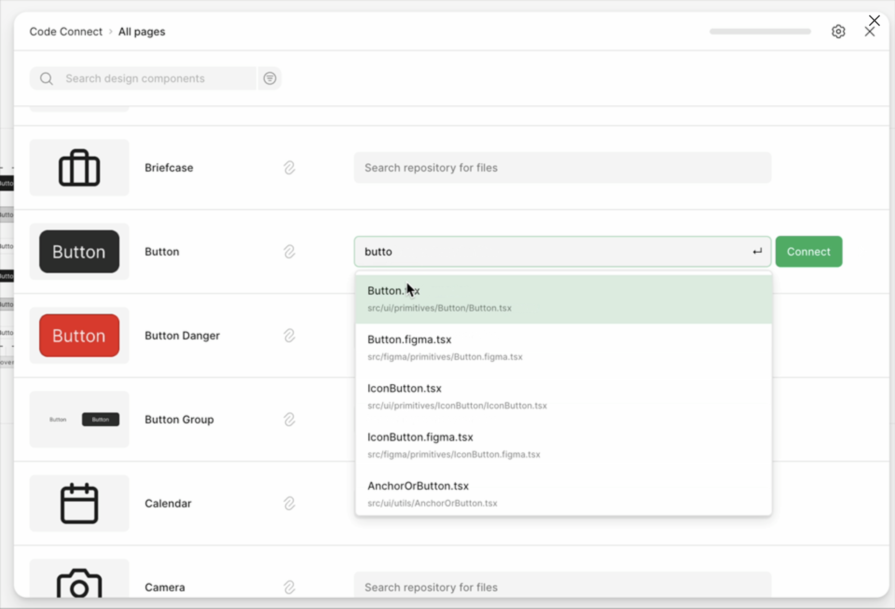Viewport: 895px width, 609px height.
Task: Click the red Button Danger component preview
Action: click(79, 335)
